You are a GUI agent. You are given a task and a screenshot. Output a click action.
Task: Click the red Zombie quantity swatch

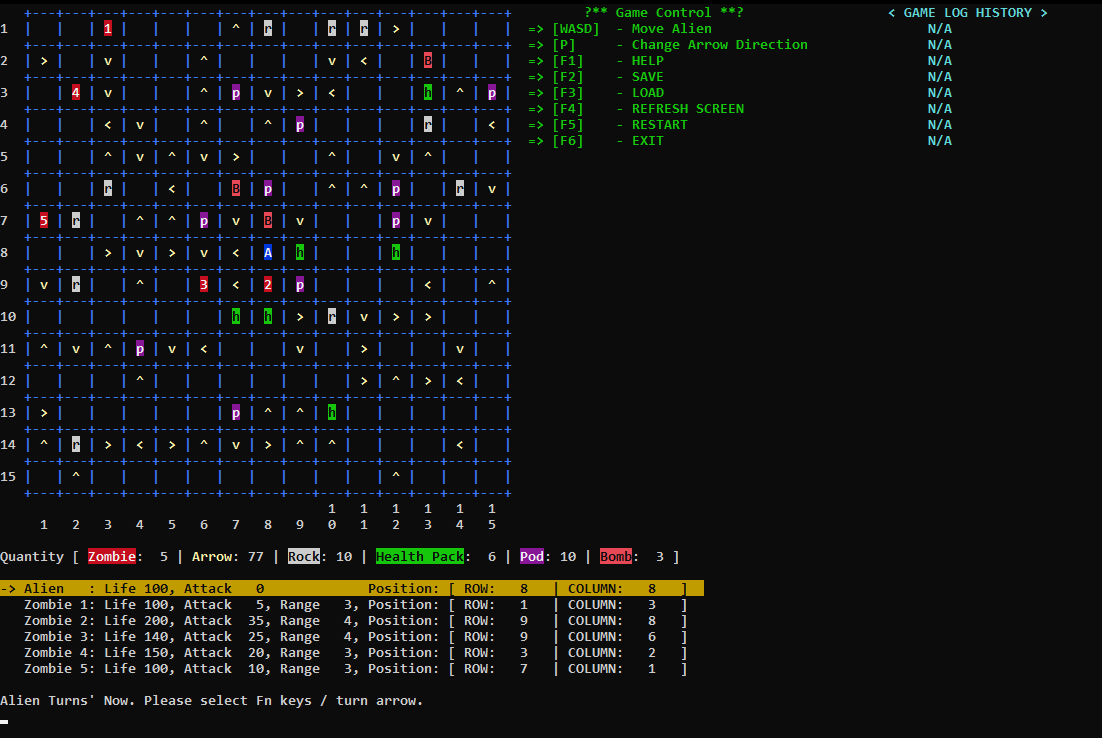111,556
